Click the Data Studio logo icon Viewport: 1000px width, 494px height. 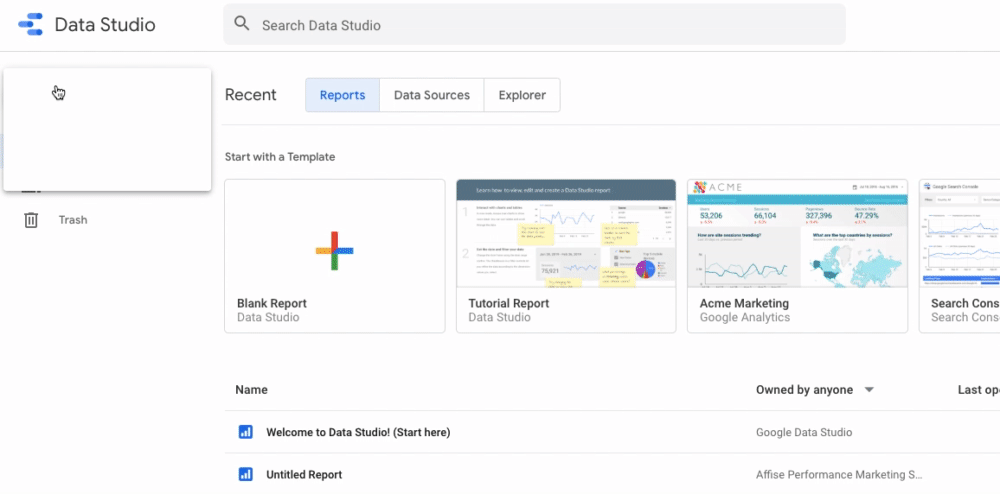[31, 24]
